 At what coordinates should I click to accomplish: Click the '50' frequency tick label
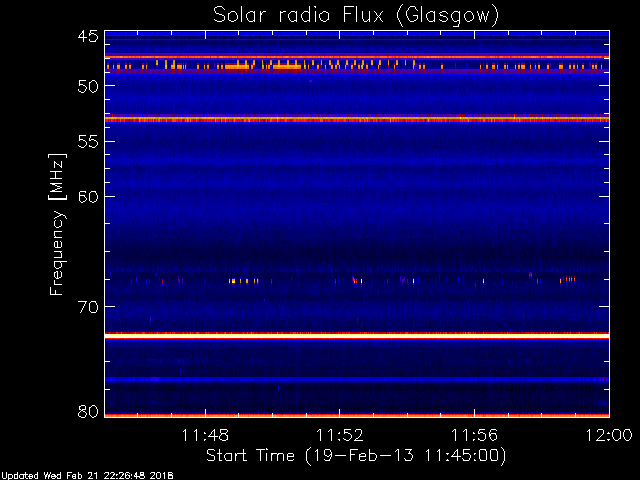pyautogui.click(x=88, y=86)
